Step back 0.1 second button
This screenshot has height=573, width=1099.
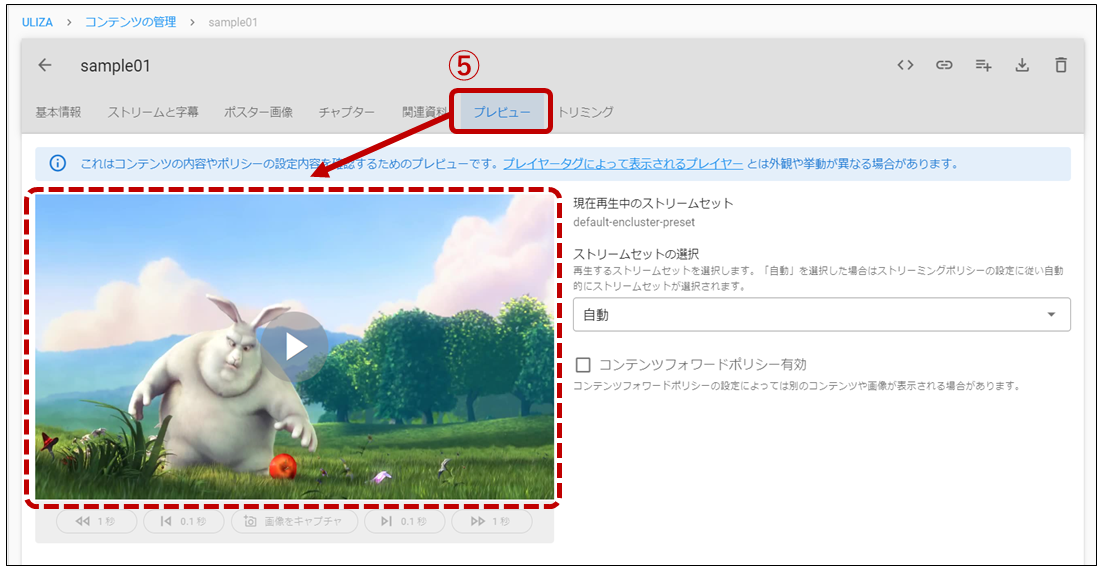point(184,521)
